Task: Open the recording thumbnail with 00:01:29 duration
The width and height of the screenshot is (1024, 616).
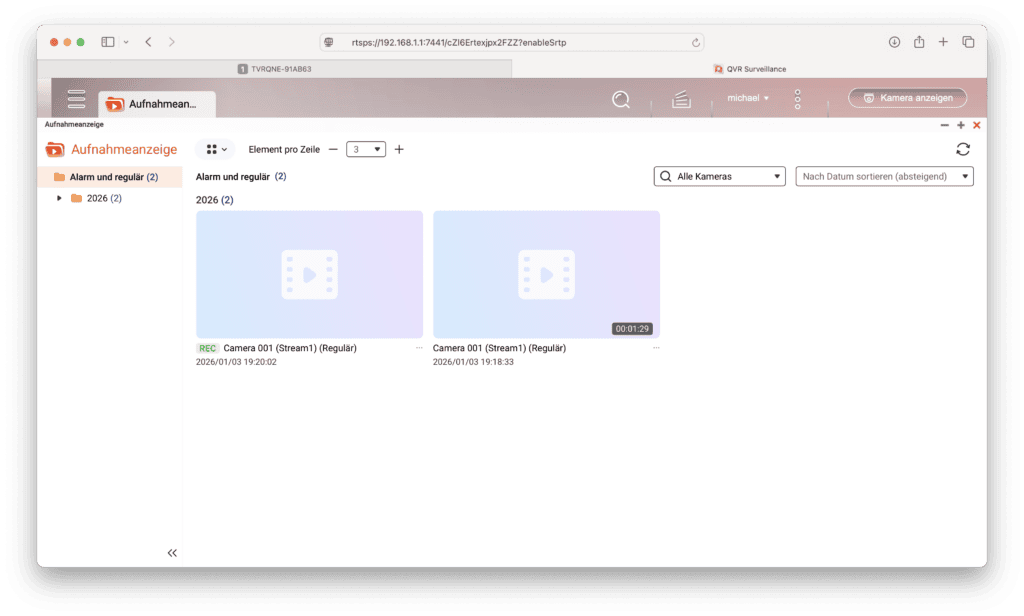Action: 546,274
